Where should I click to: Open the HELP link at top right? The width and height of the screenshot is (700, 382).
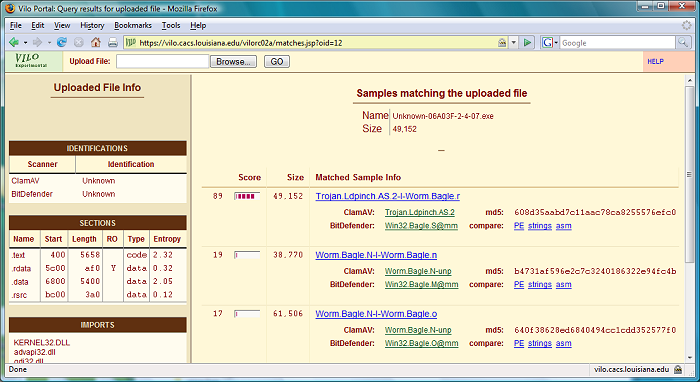click(655, 62)
